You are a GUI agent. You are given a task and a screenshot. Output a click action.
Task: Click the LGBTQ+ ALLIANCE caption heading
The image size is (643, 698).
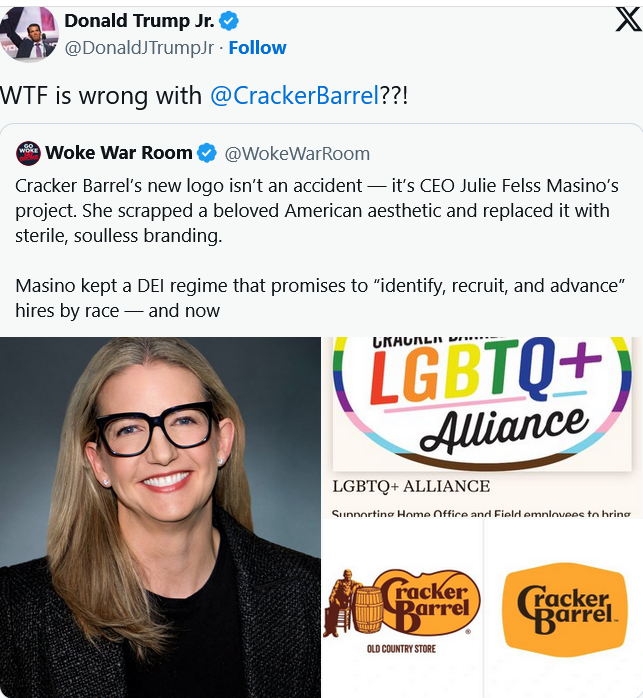pos(411,486)
